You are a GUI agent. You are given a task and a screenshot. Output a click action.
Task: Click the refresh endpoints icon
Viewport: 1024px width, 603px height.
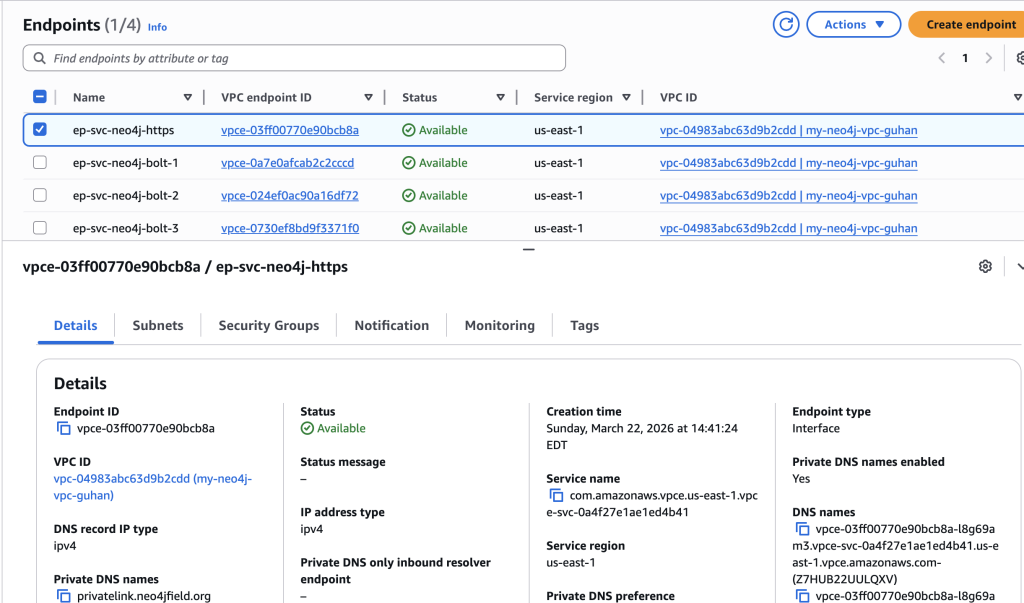(786, 25)
